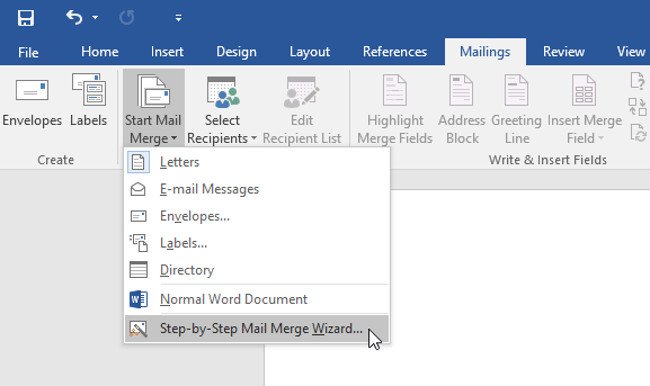Undo the last action
The height and width of the screenshot is (386, 650).
pyautogui.click(x=74, y=17)
